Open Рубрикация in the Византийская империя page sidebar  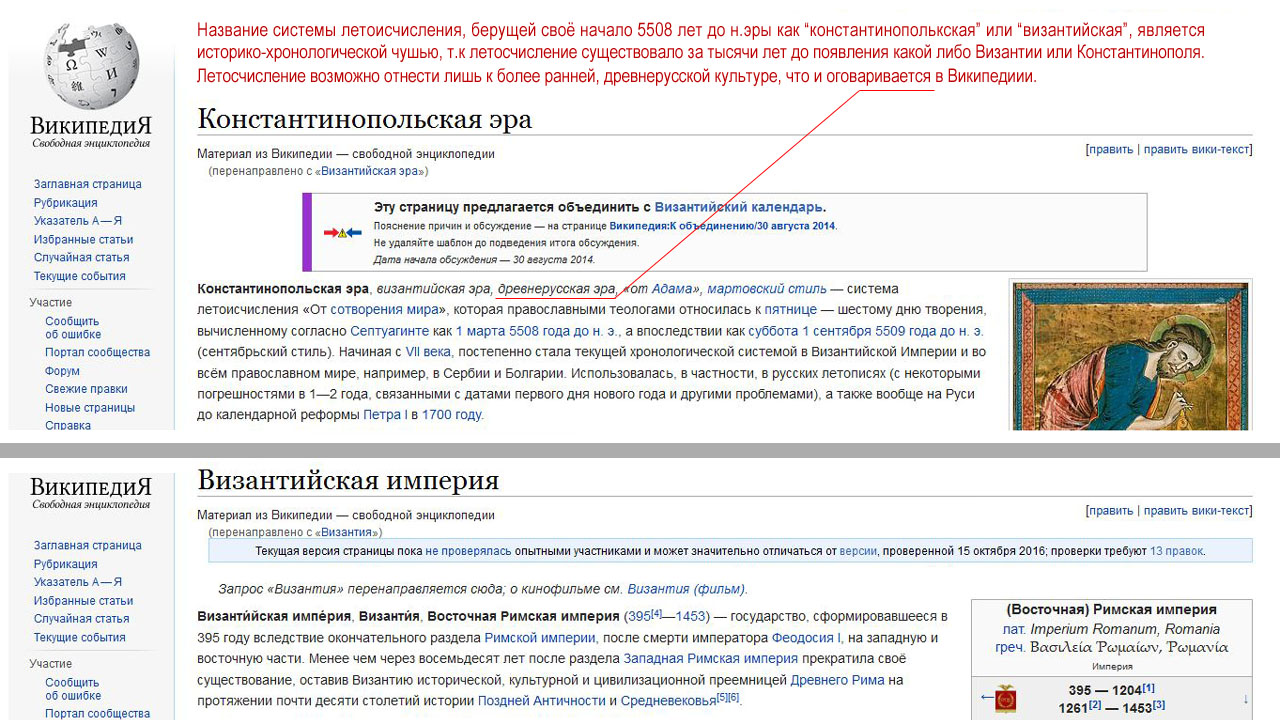[66, 565]
